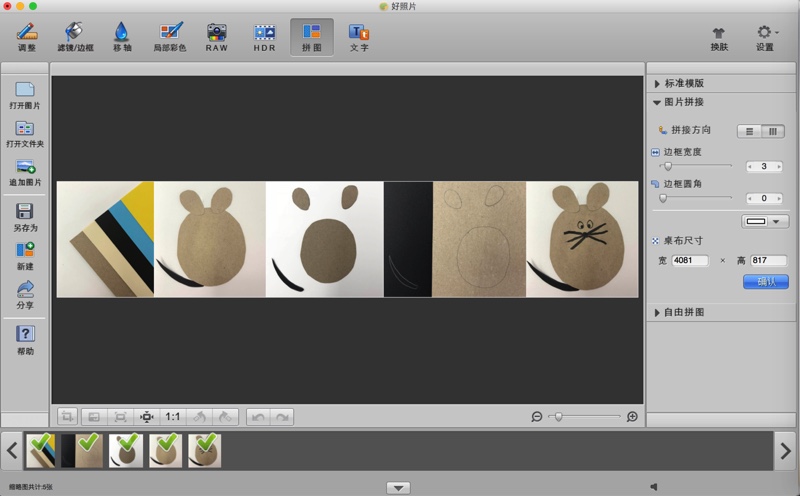Select the color stripes image in collage
800x496 pixels.
tap(105, 239)
